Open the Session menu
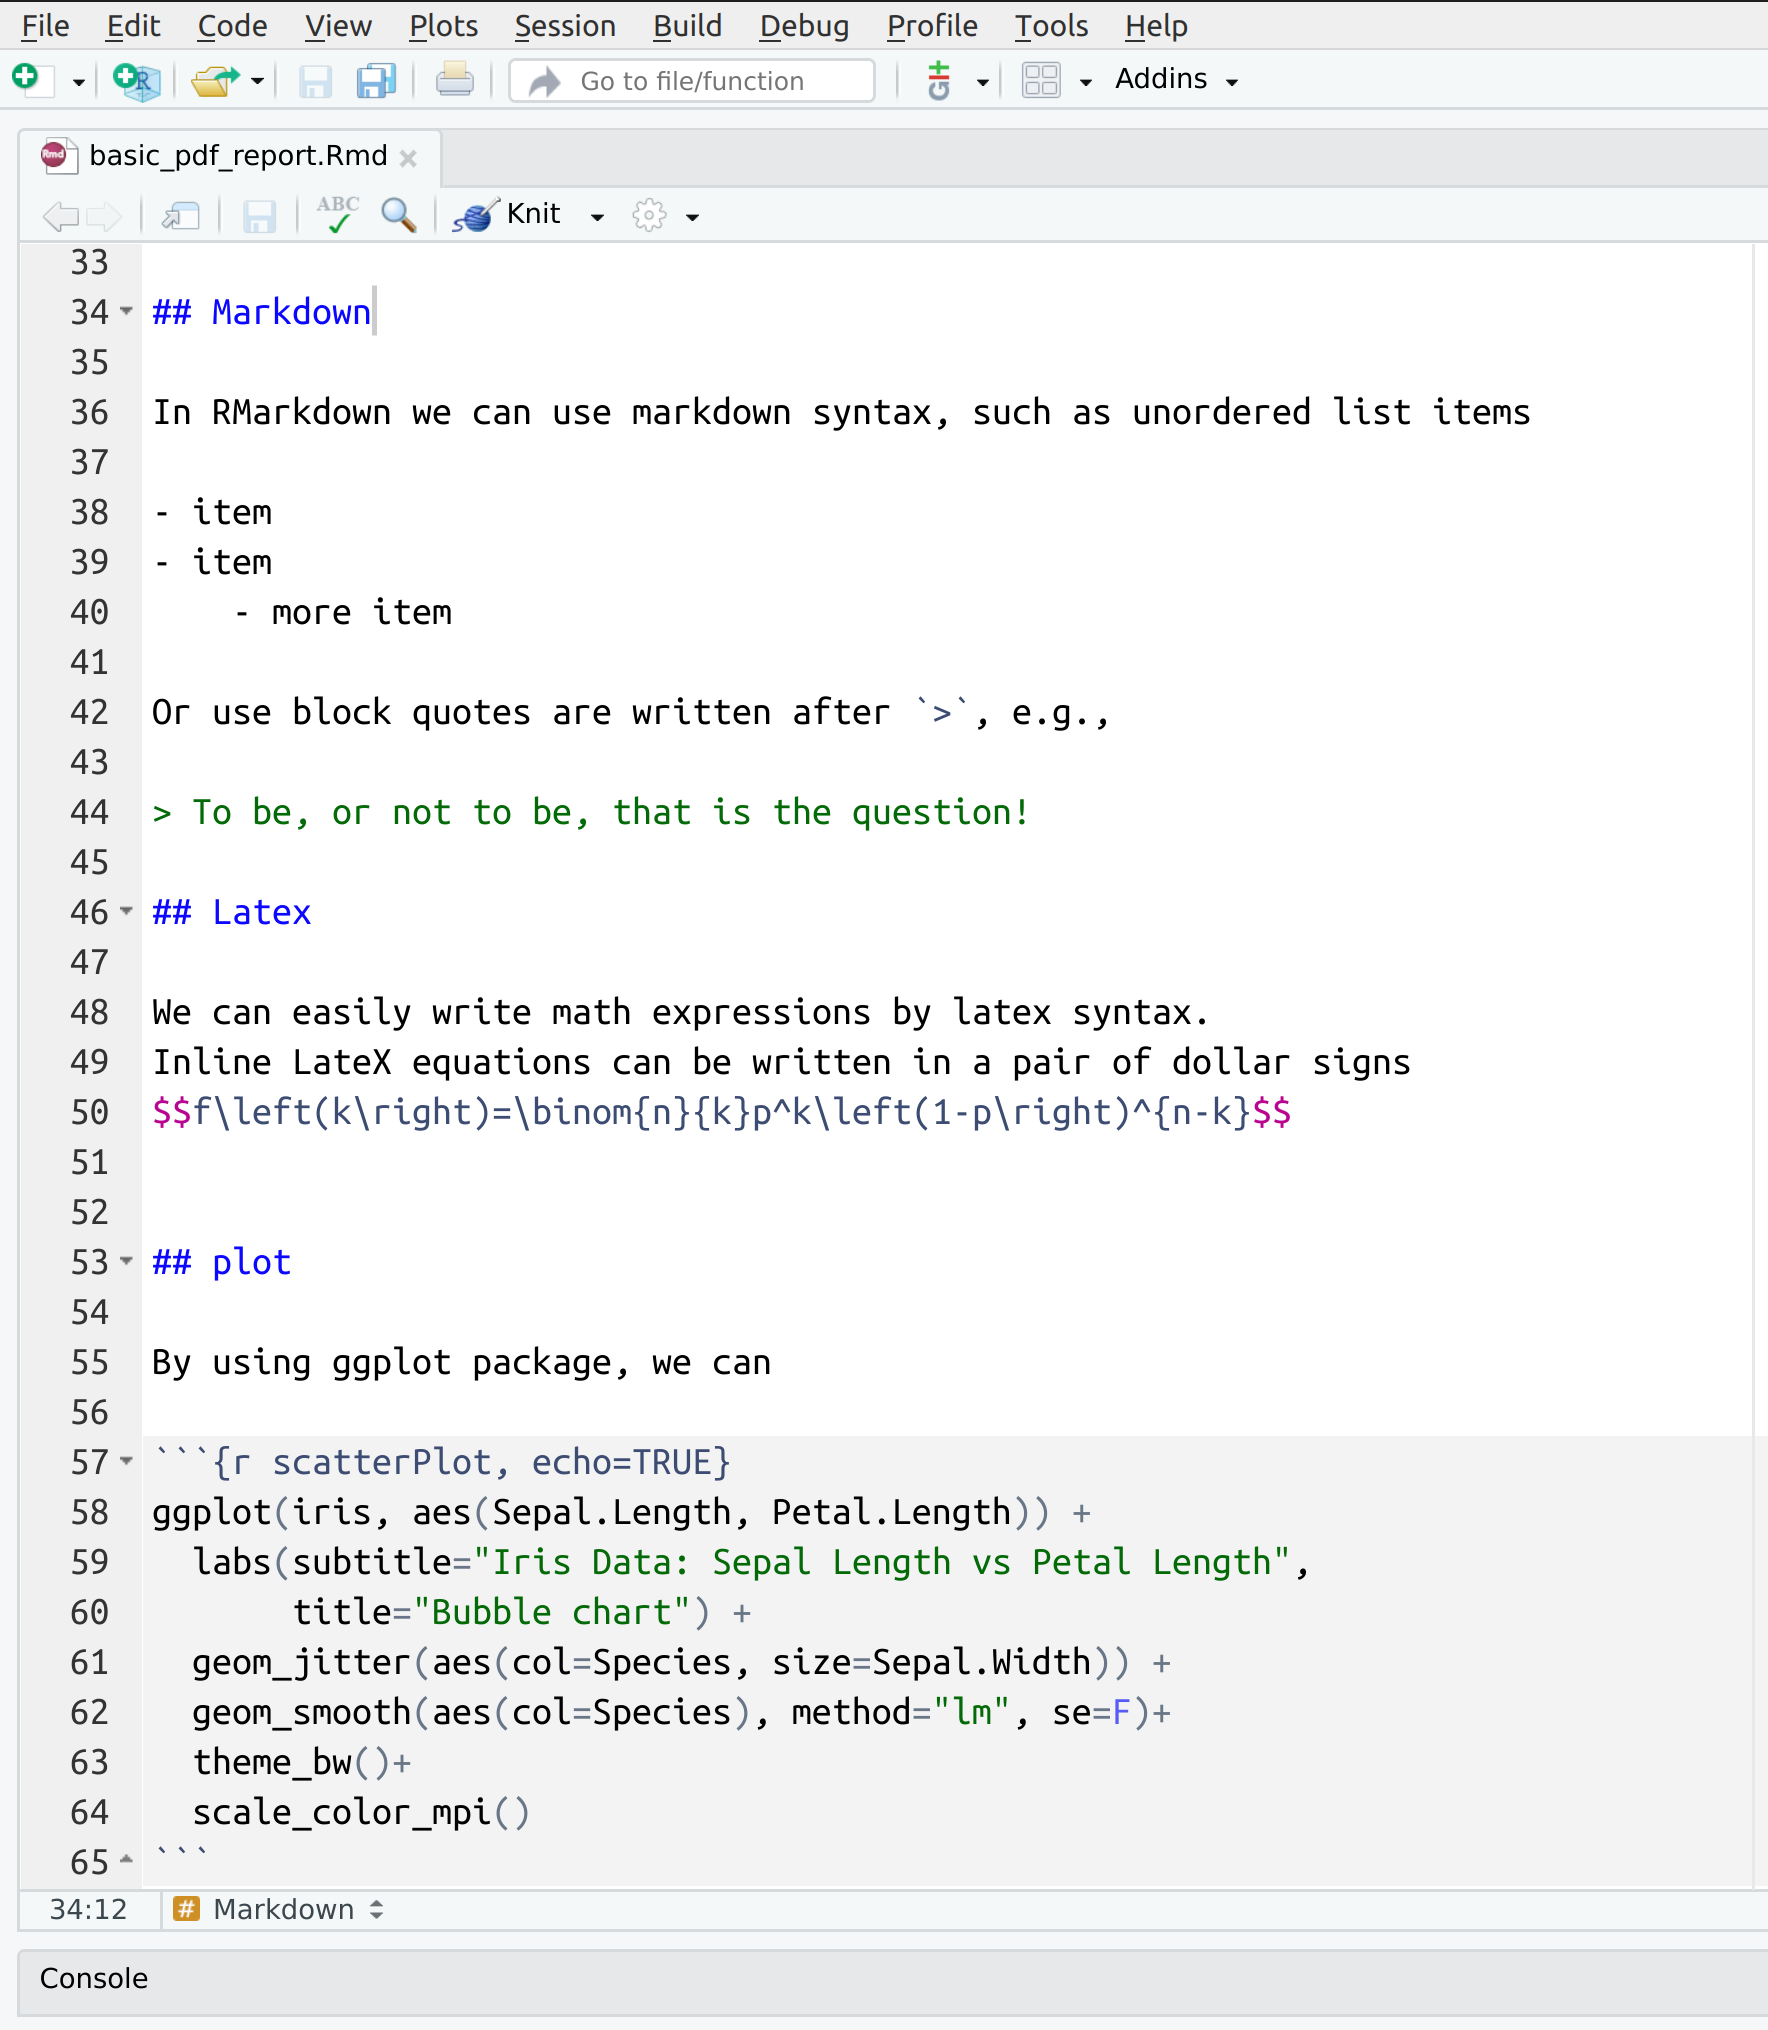 [565, 26]
